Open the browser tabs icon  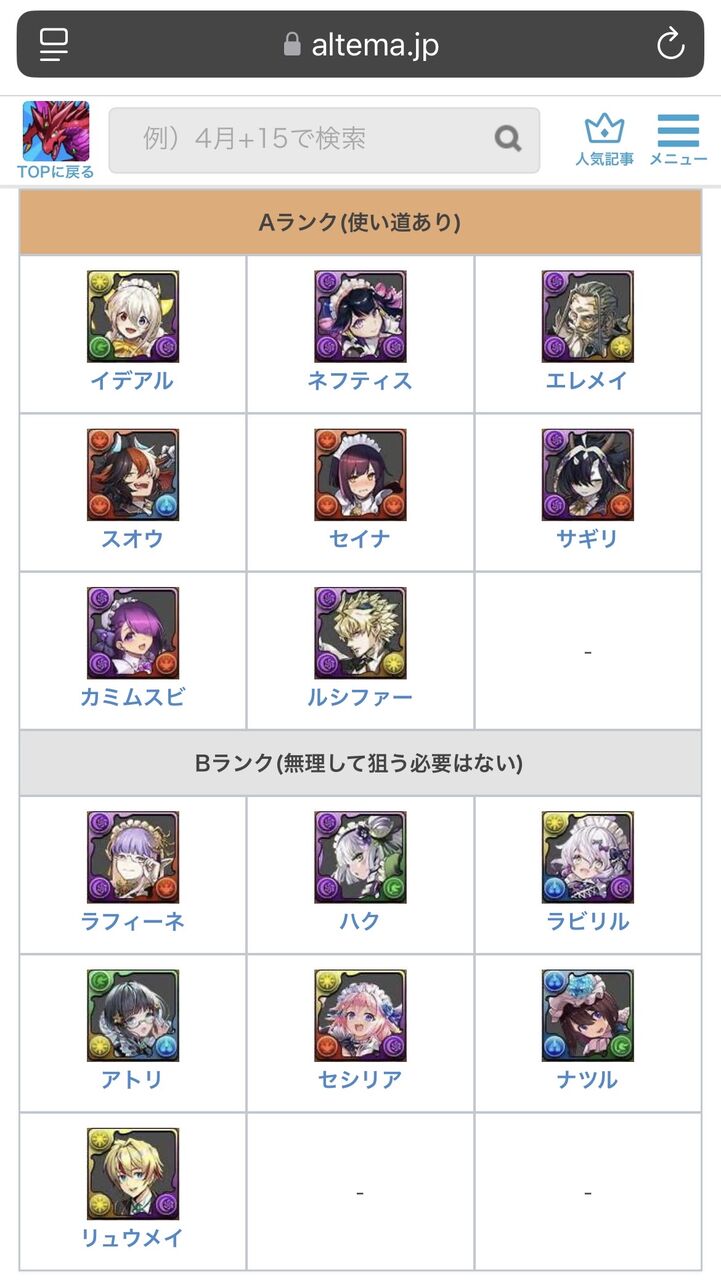(54, 44)
